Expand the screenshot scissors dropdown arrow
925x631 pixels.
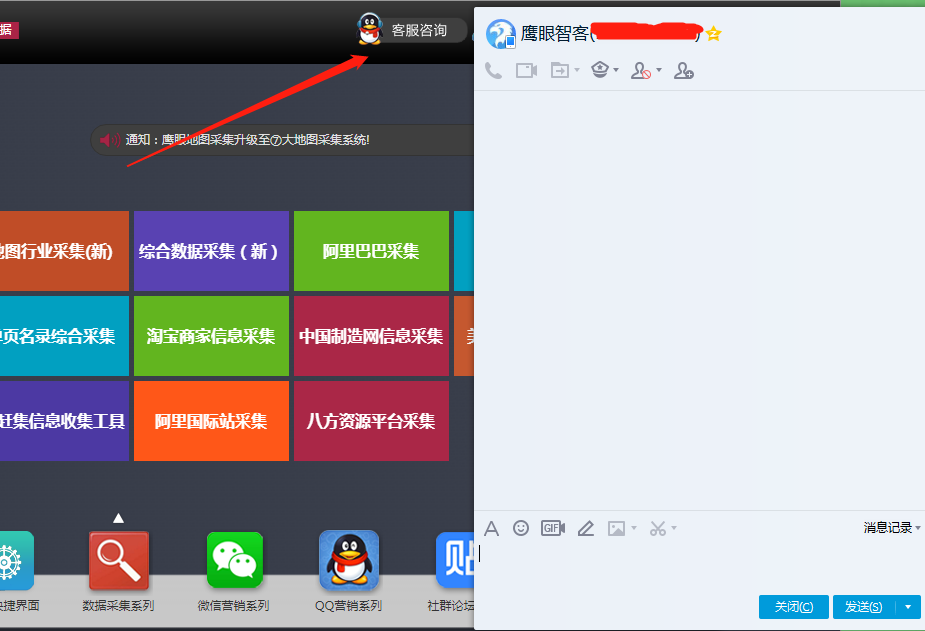[x=674, y=529]
